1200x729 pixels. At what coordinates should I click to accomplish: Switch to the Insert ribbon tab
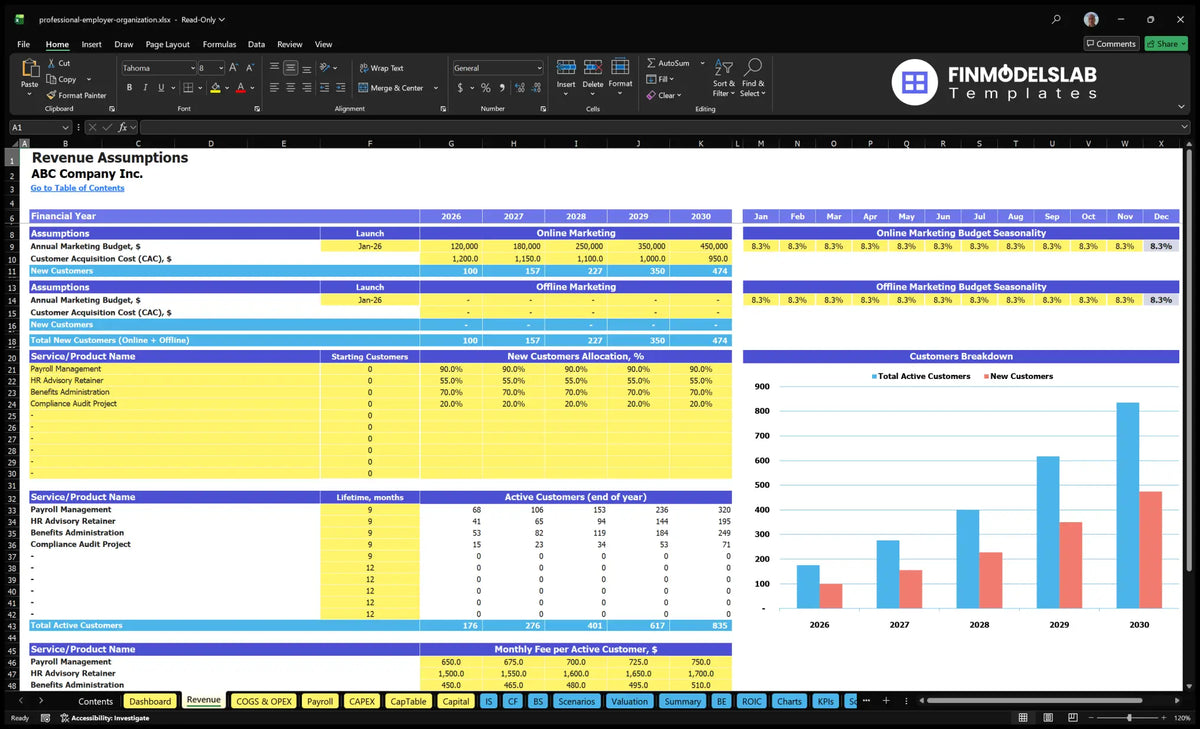click(x=91, y=44)
